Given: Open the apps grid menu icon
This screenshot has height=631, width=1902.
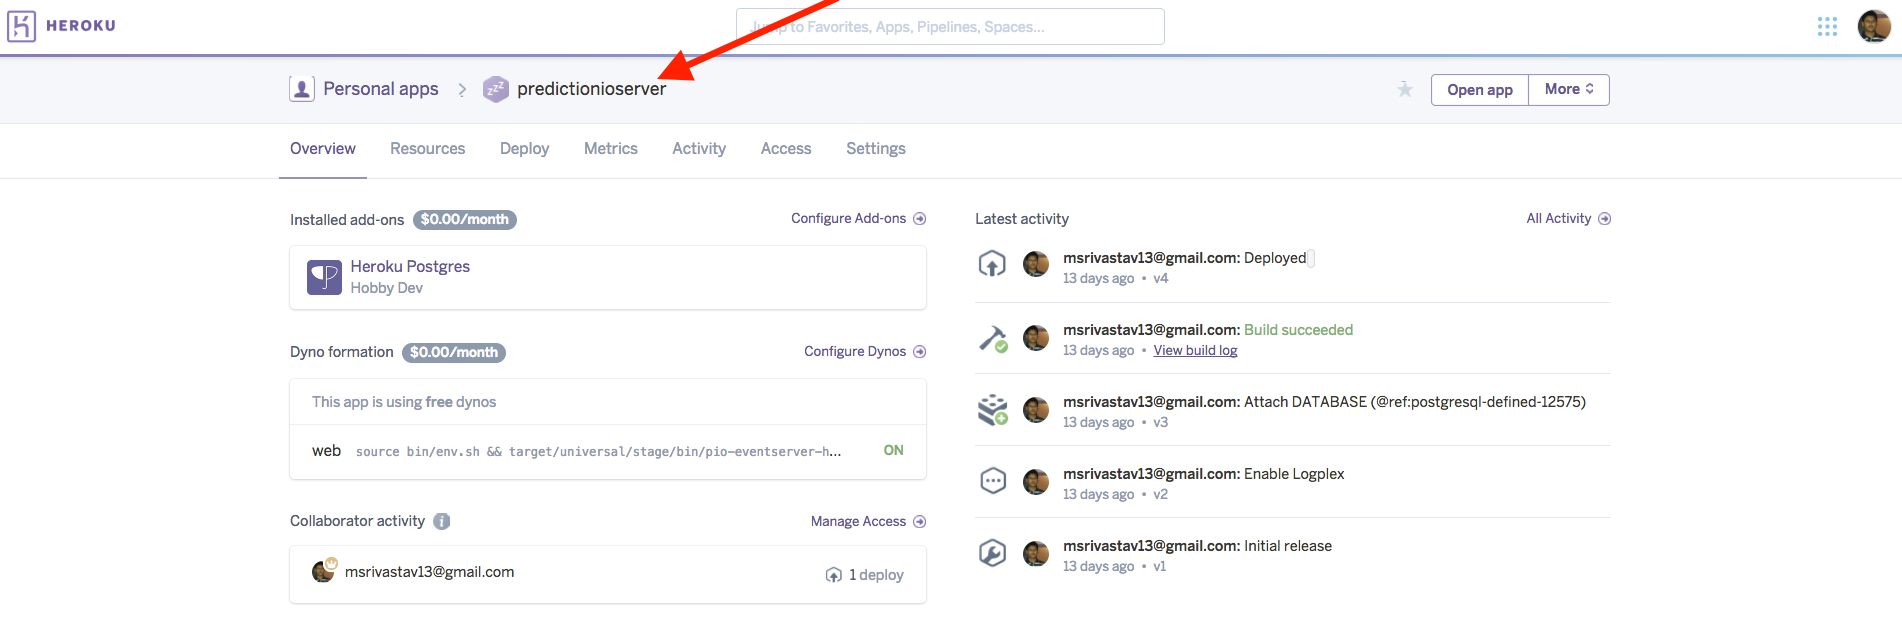Looking at the screenshot, I should (x=1827, y=27).
